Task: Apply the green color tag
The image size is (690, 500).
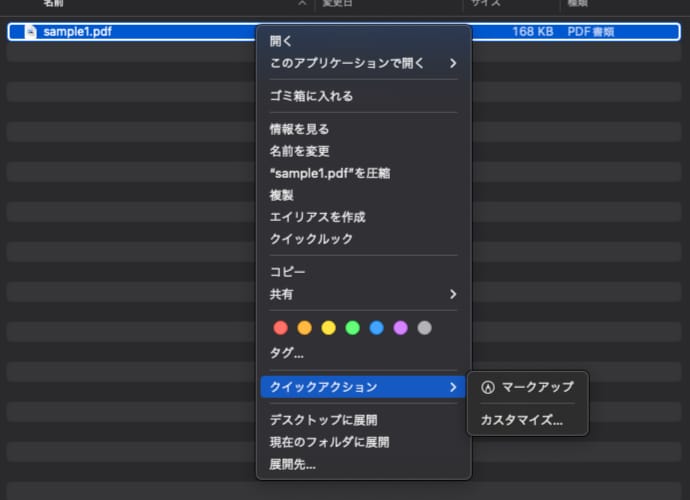Action: coord(352,328)
